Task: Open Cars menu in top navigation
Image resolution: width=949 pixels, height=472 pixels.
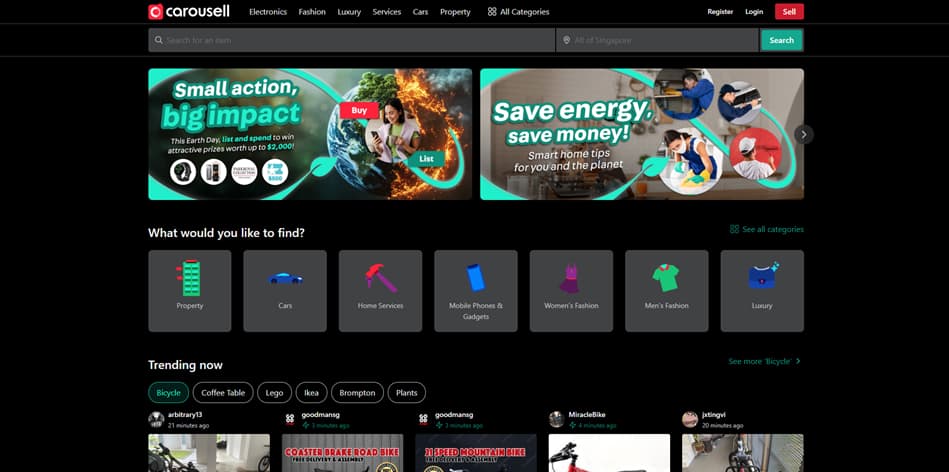Action: tap(421, 11)
